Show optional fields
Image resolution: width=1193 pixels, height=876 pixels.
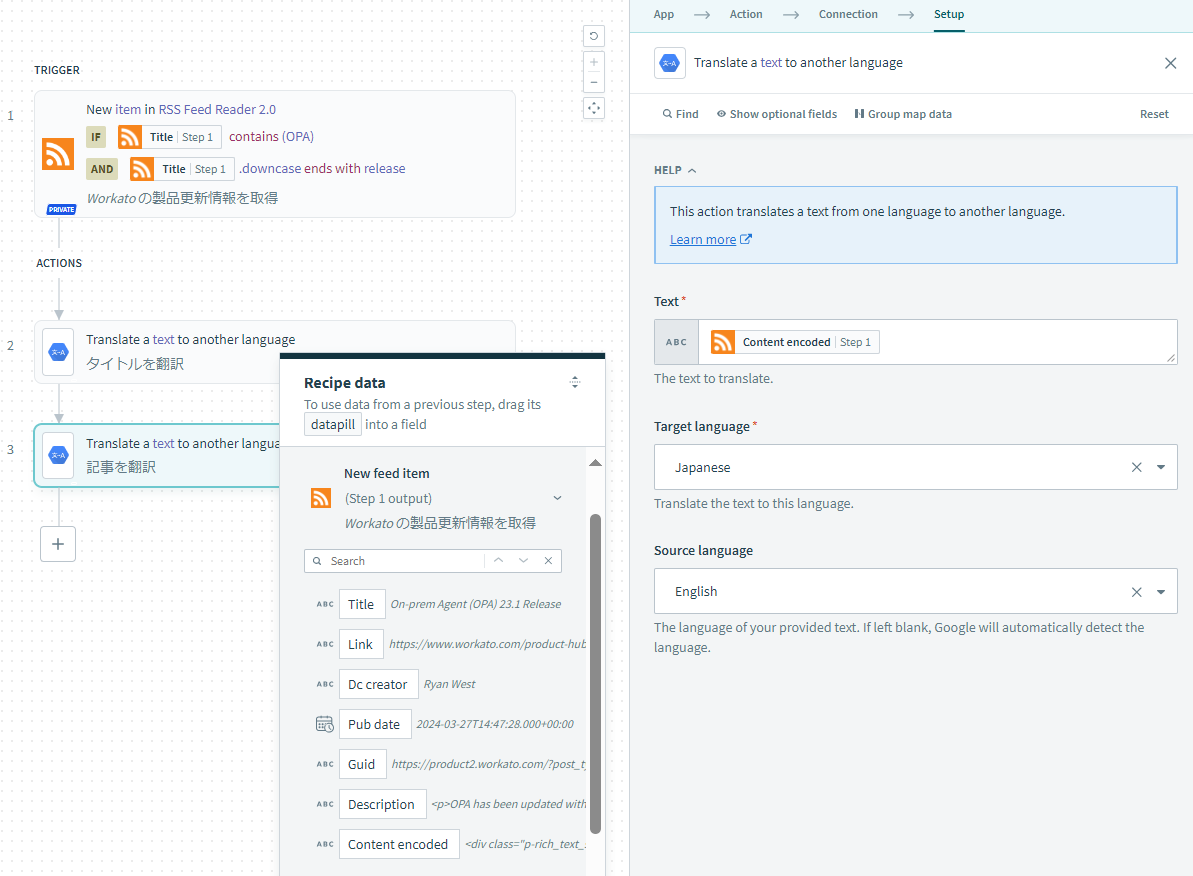point(776,114)
